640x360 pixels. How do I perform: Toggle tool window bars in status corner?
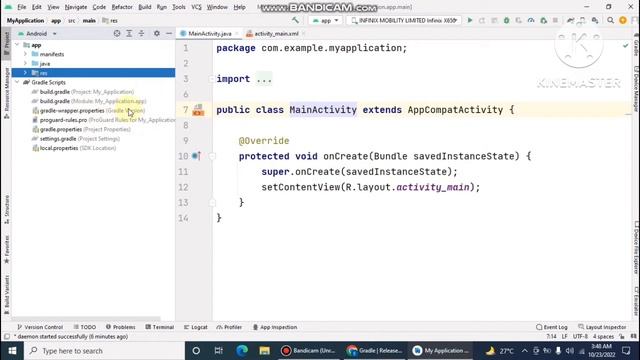click(x=7, y=337)
